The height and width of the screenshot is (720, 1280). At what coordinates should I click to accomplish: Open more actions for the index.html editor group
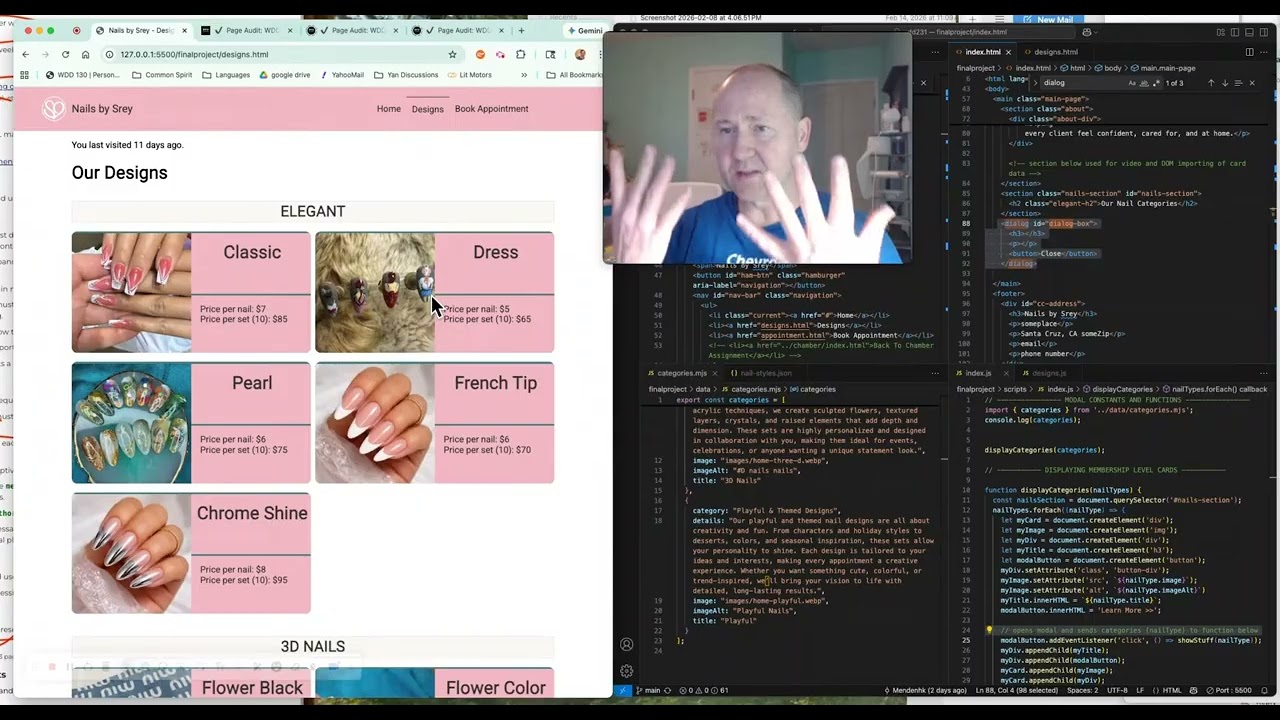click(x=1263, y=52)
